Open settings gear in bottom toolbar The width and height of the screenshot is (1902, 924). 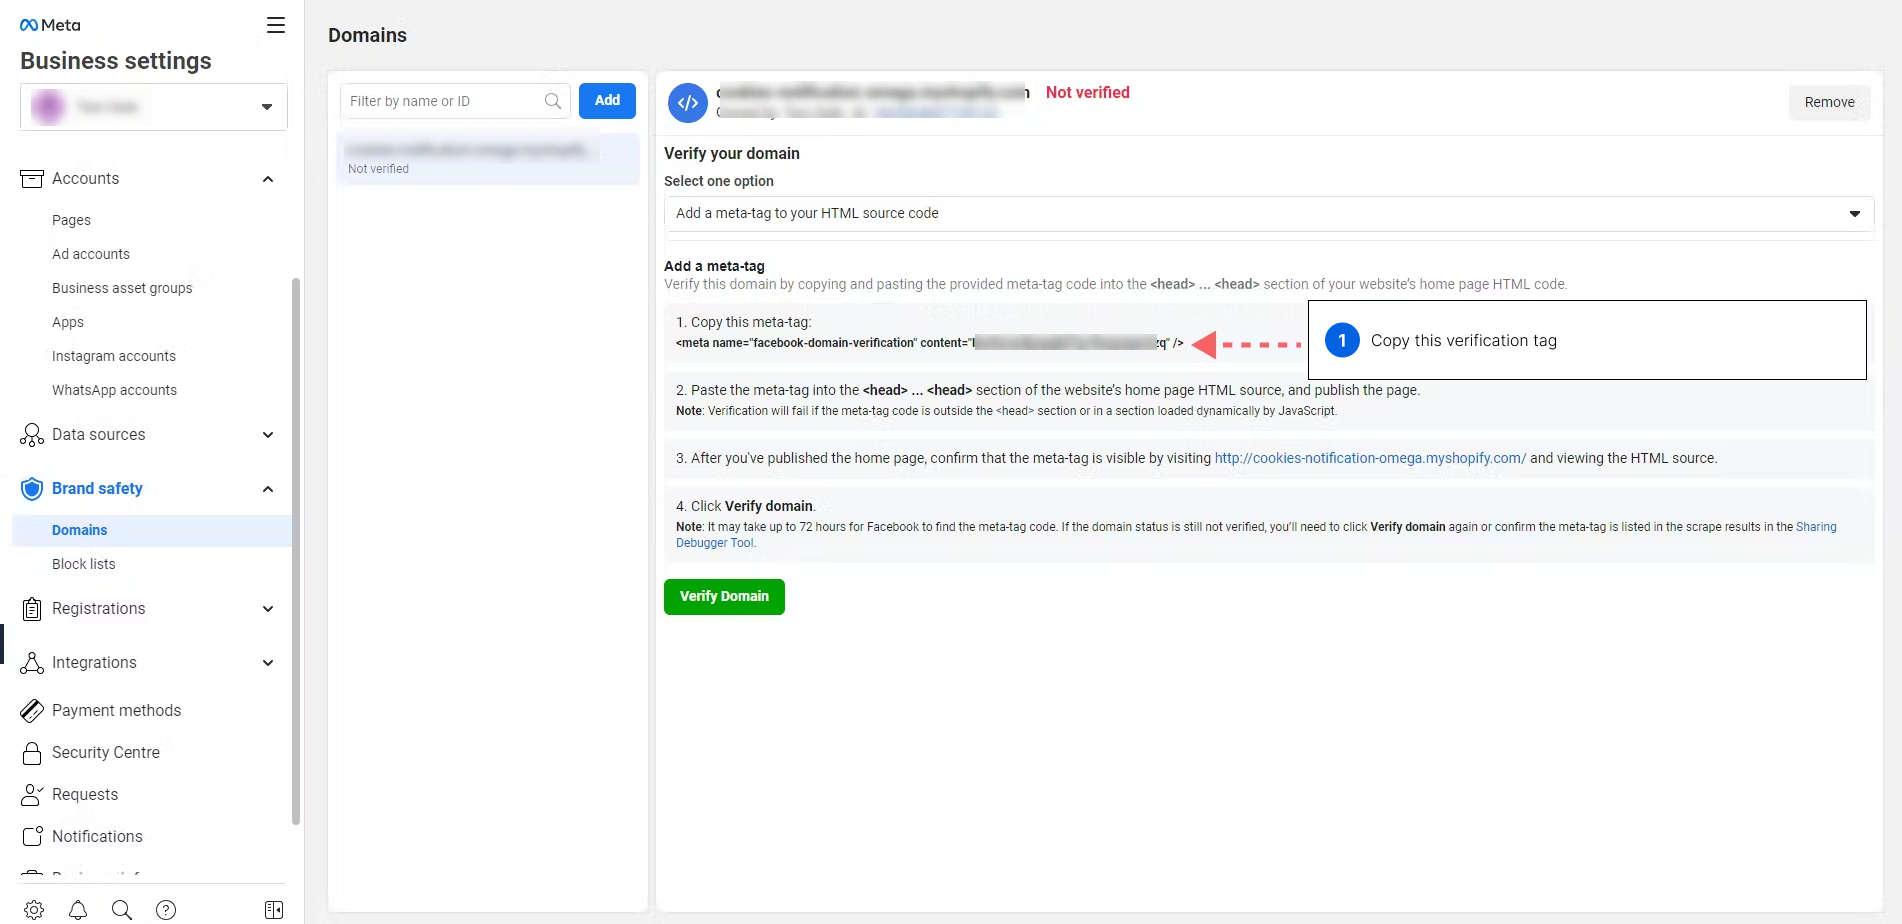point(34,910)
